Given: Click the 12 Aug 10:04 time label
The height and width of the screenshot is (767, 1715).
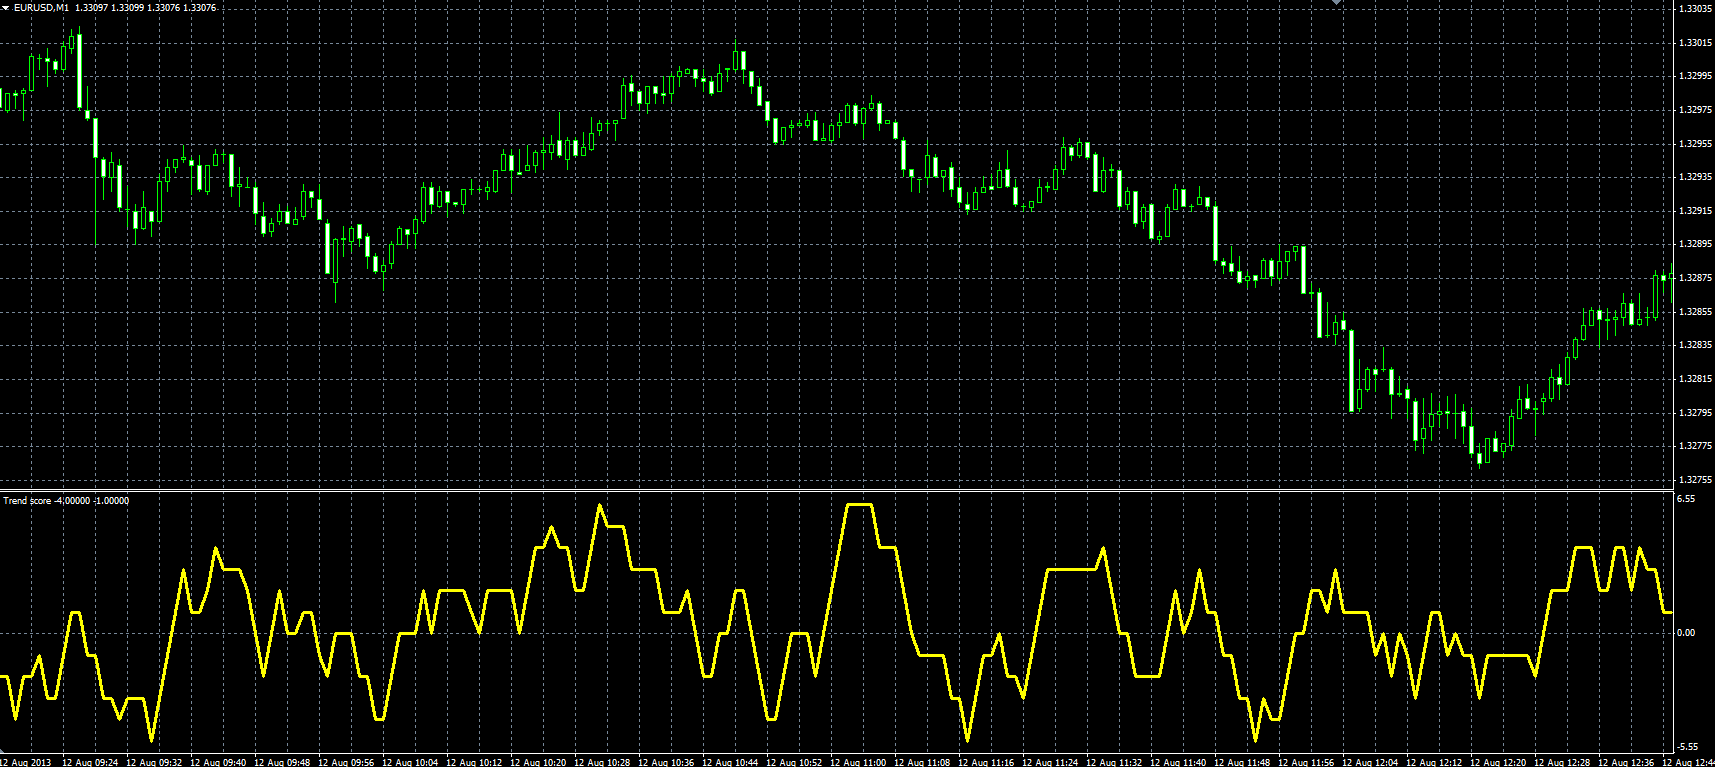Looking at the screenshot, I should (x=410, y=762).
